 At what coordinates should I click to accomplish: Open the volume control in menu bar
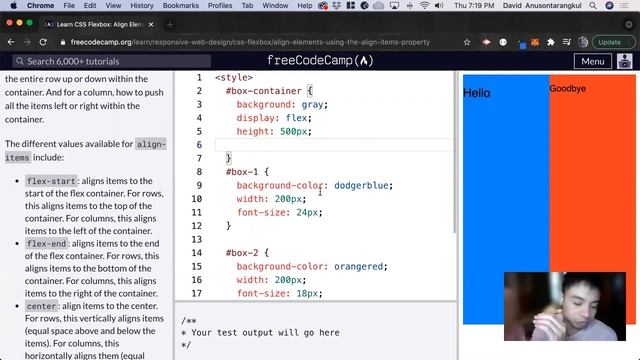pyautogui.click(x=439, y=5)
